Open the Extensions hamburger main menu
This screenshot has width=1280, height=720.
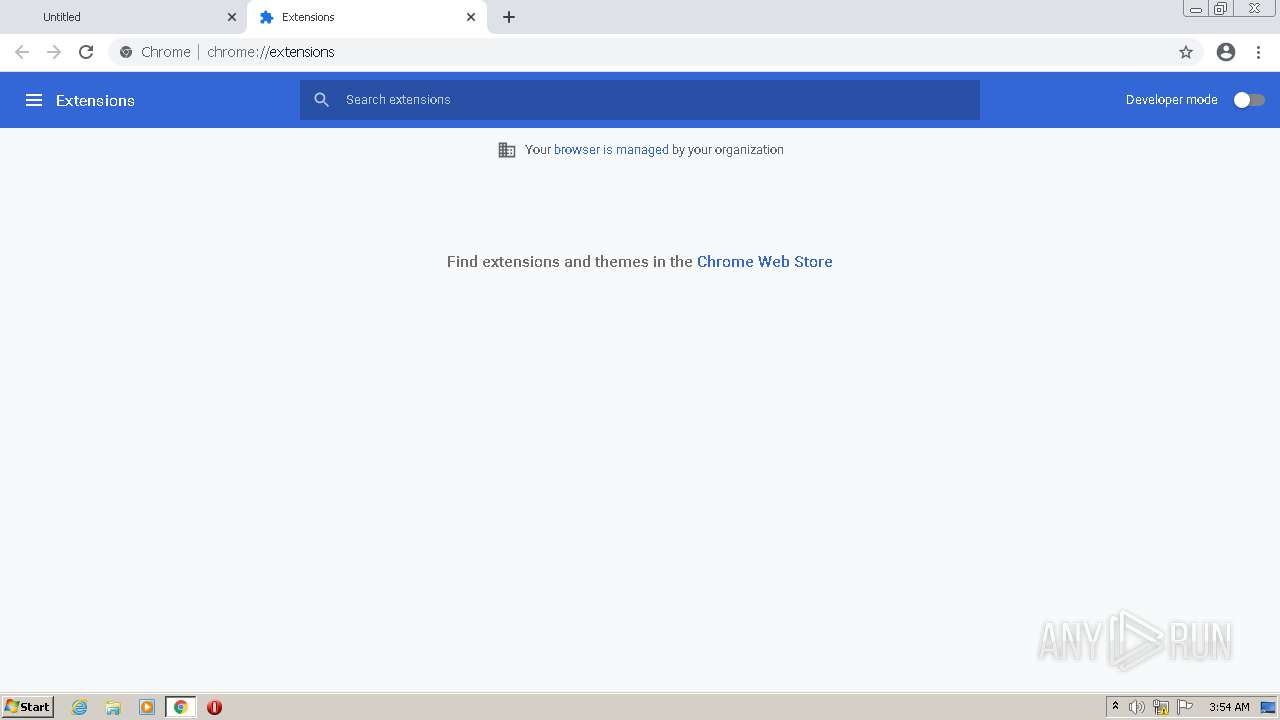pos(34,100)
